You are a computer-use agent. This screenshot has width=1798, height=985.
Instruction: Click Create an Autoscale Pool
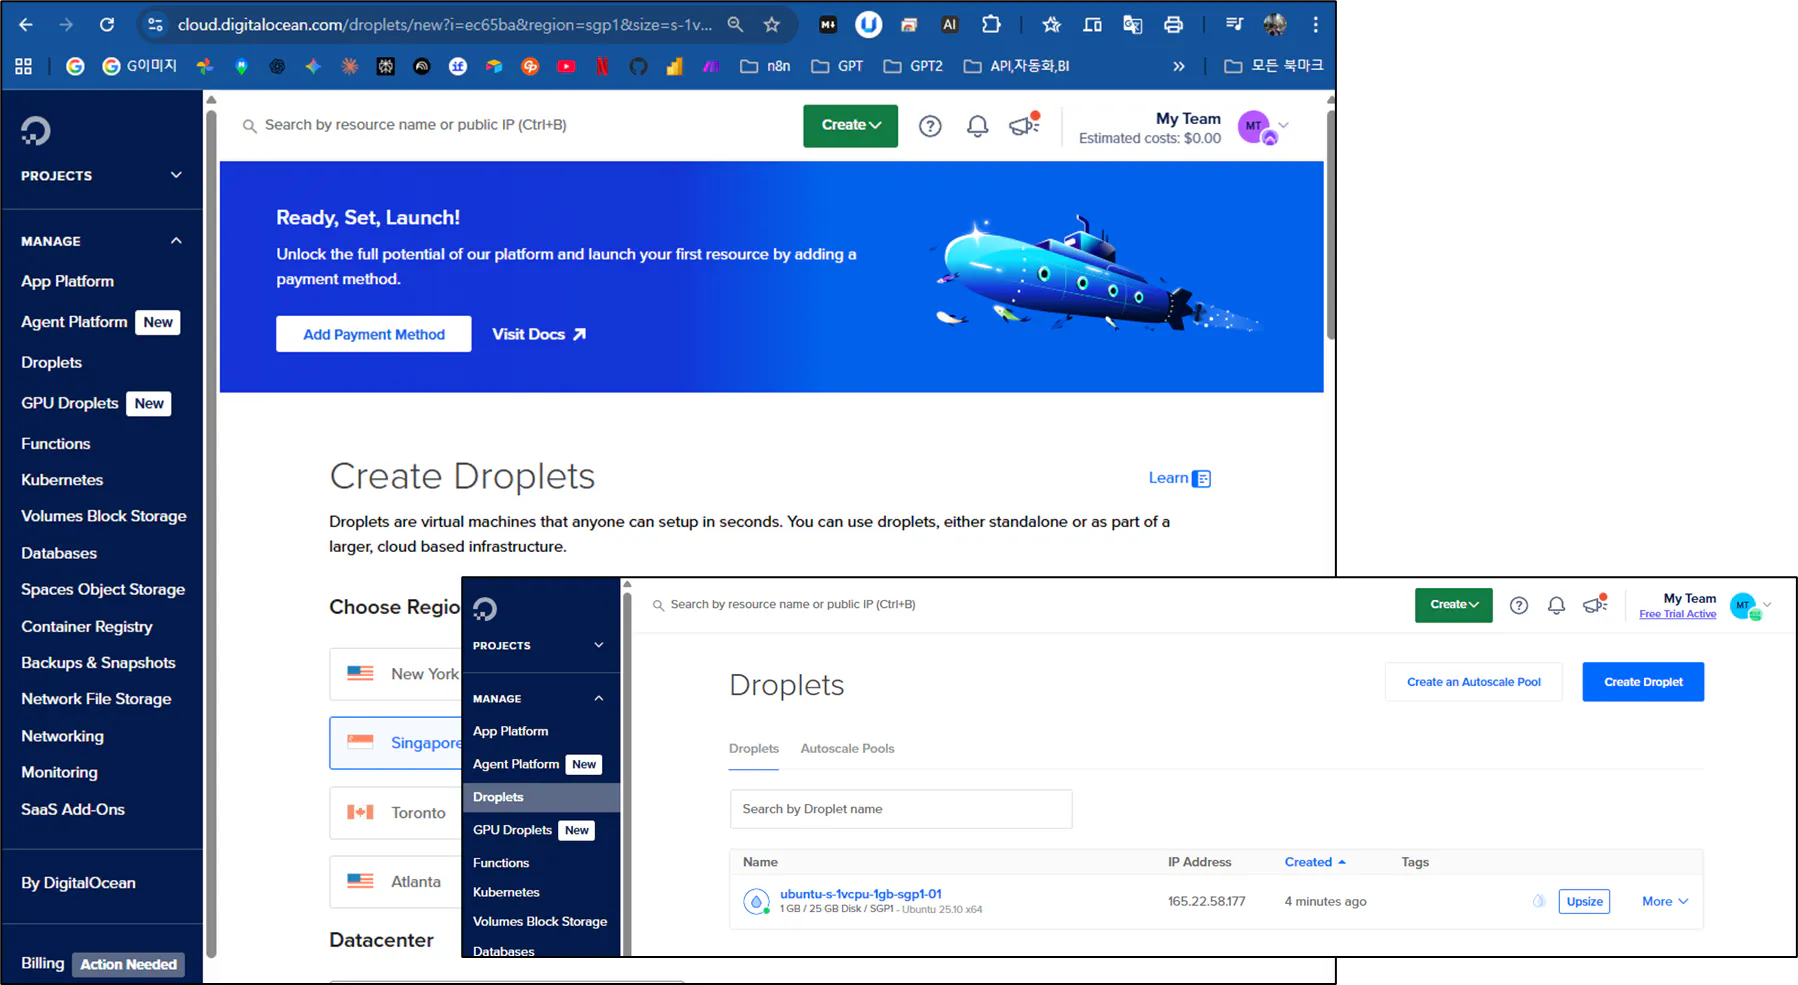[1474, 682]
